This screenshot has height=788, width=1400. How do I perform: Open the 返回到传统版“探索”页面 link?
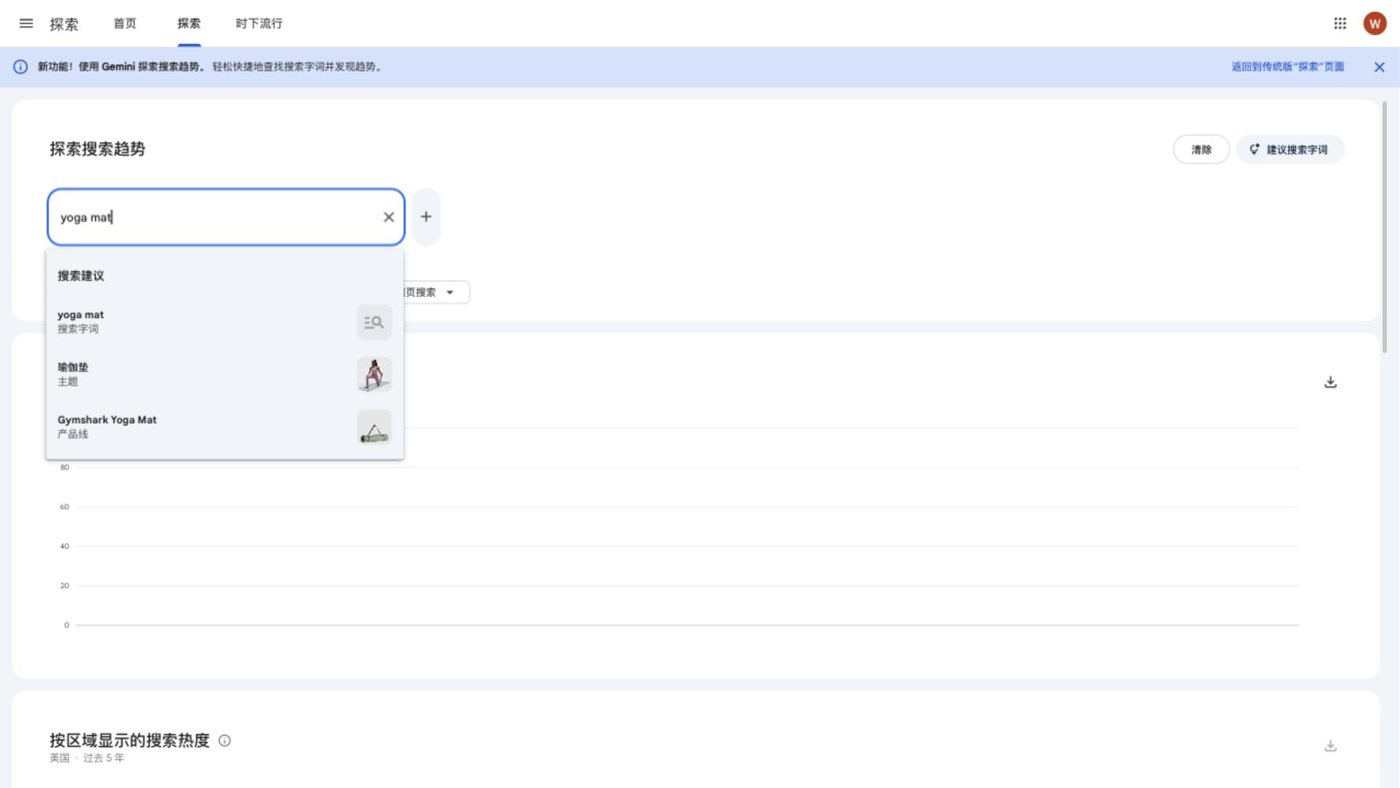coord(1288,67)
